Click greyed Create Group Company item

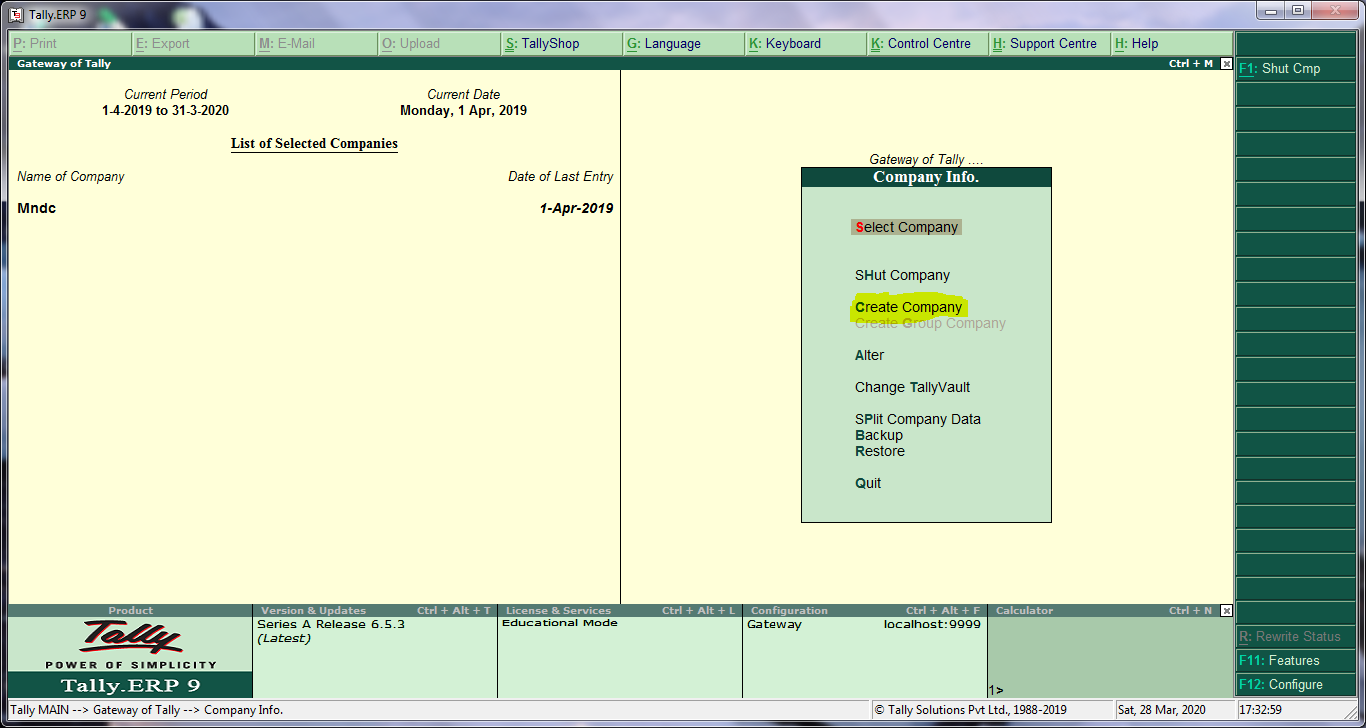tap(930, 323)
